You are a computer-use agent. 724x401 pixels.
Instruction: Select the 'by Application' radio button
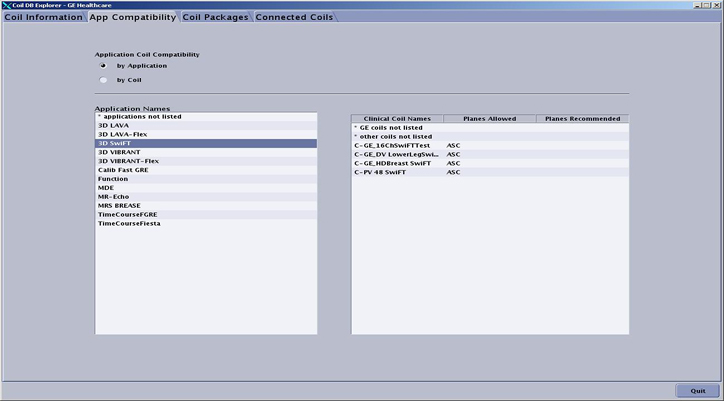tap(103, 66)
